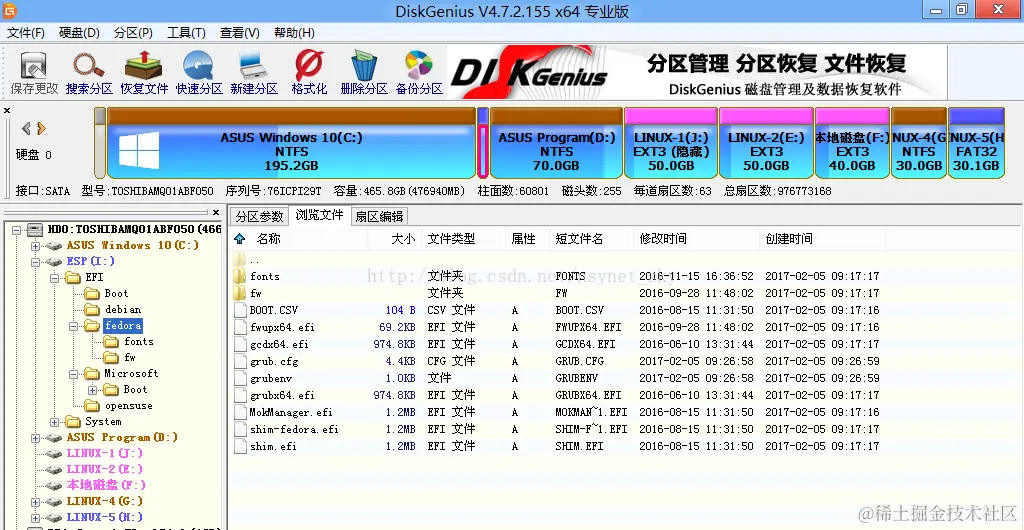Sort by 大小 column header
This screenshot has width=1024, height=530.
tap(403, 239)
